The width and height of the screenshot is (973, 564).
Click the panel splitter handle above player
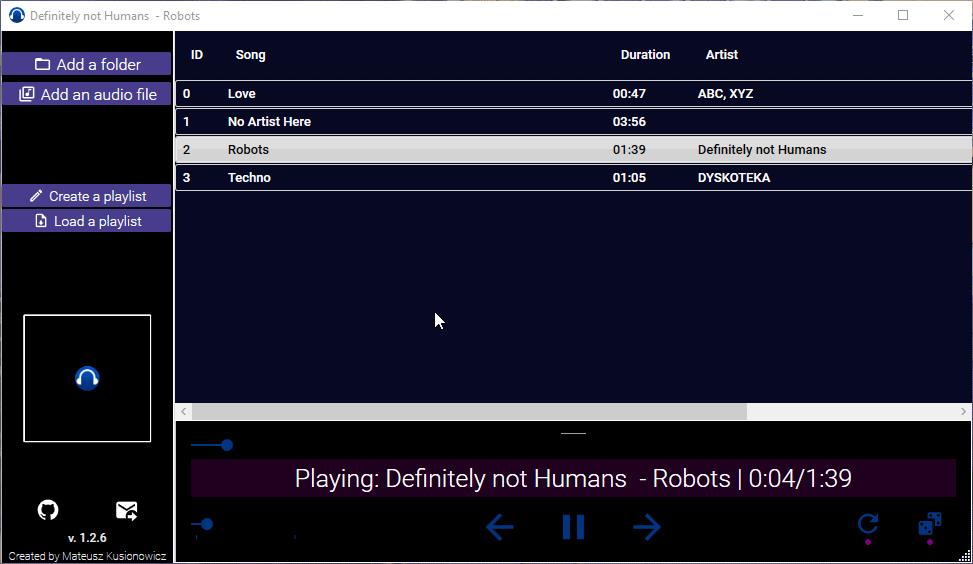tap(573, 433)
